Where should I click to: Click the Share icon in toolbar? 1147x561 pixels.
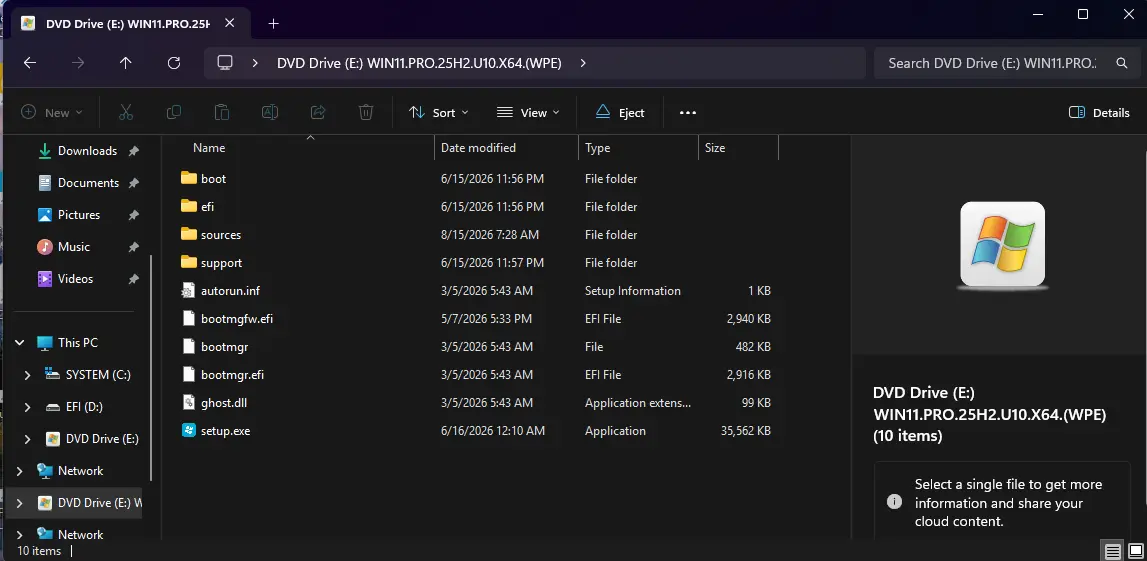point(318,112)
